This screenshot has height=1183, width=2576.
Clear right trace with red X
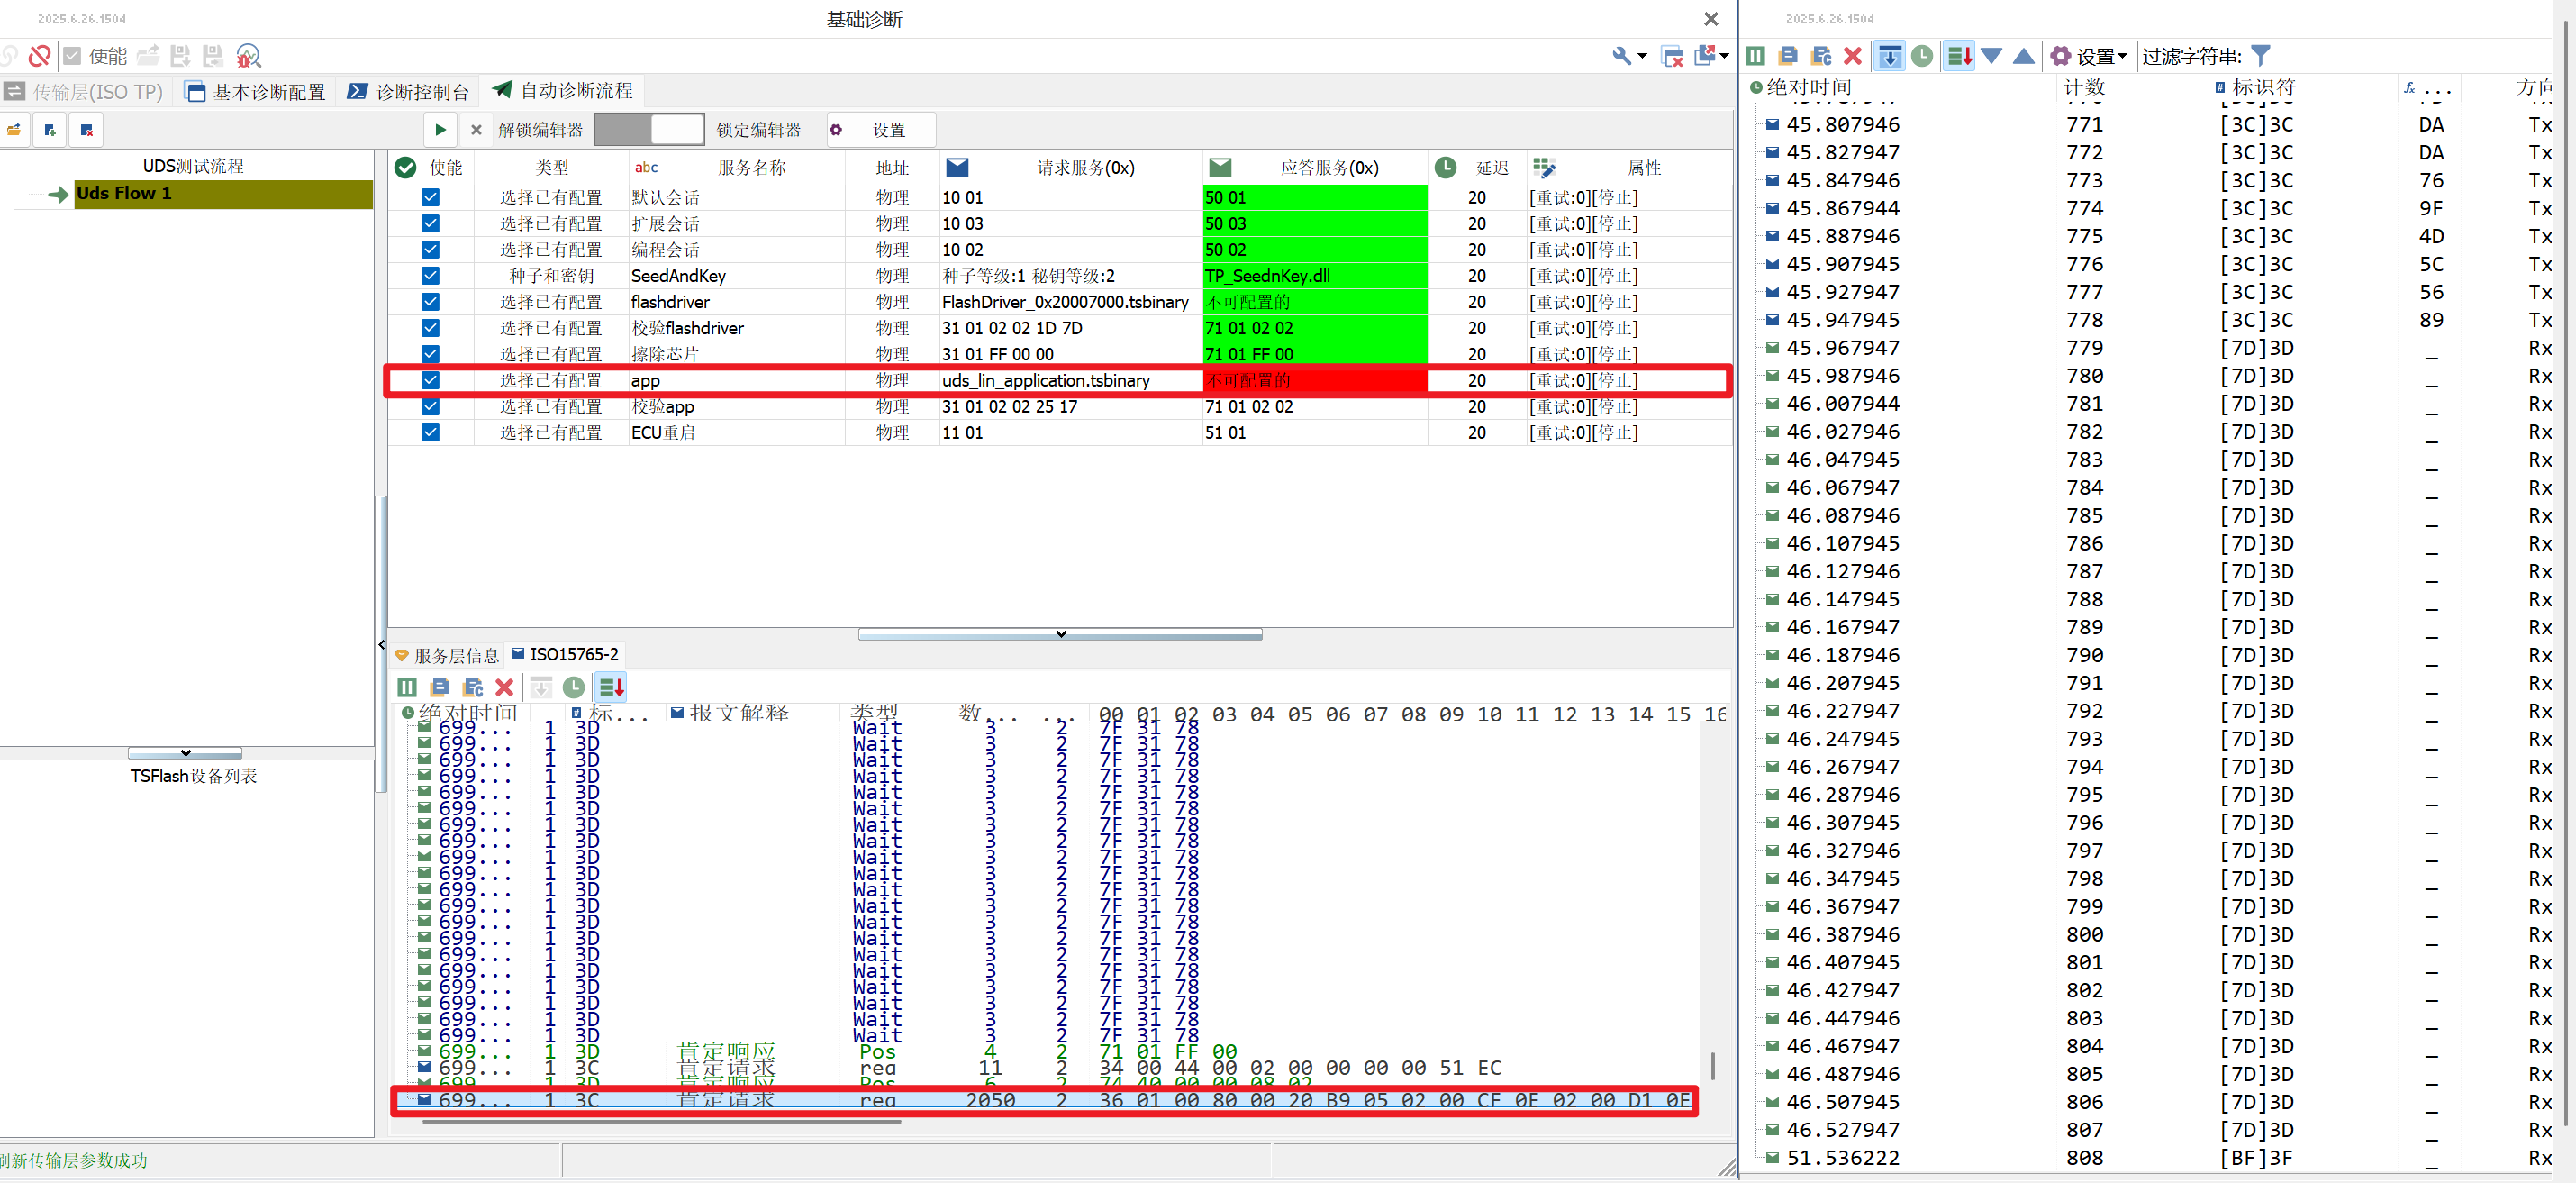pos(1852,56)
